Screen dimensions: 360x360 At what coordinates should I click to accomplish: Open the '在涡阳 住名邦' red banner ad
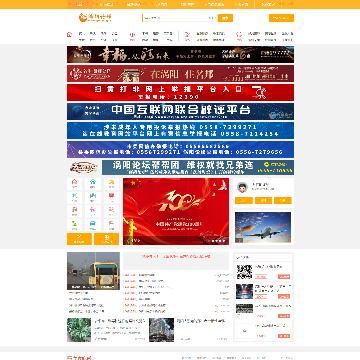pos(180,73)
